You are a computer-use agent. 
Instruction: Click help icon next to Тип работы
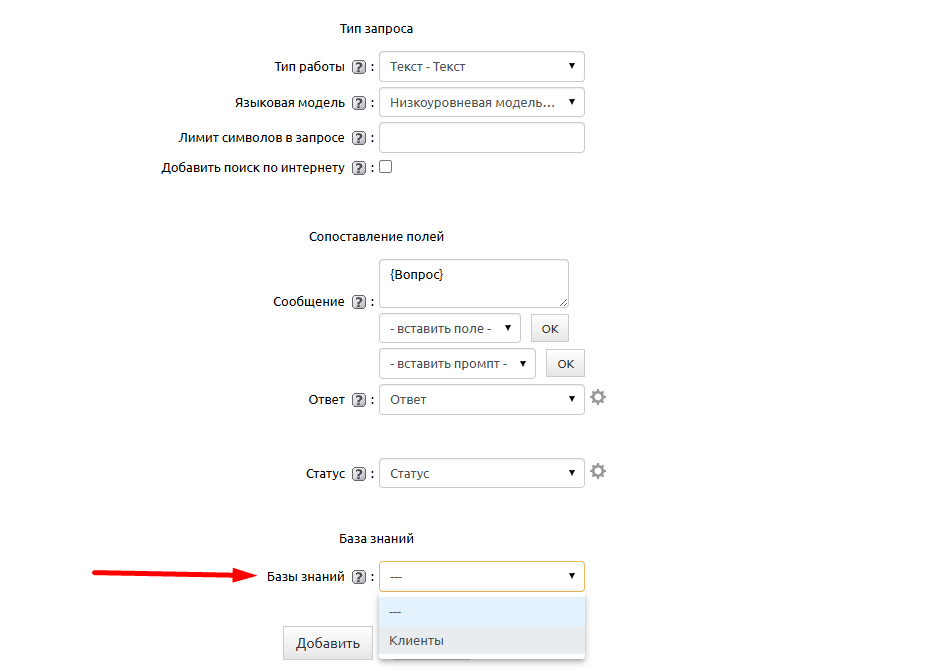pyautogui.click(x=360, y=67)
